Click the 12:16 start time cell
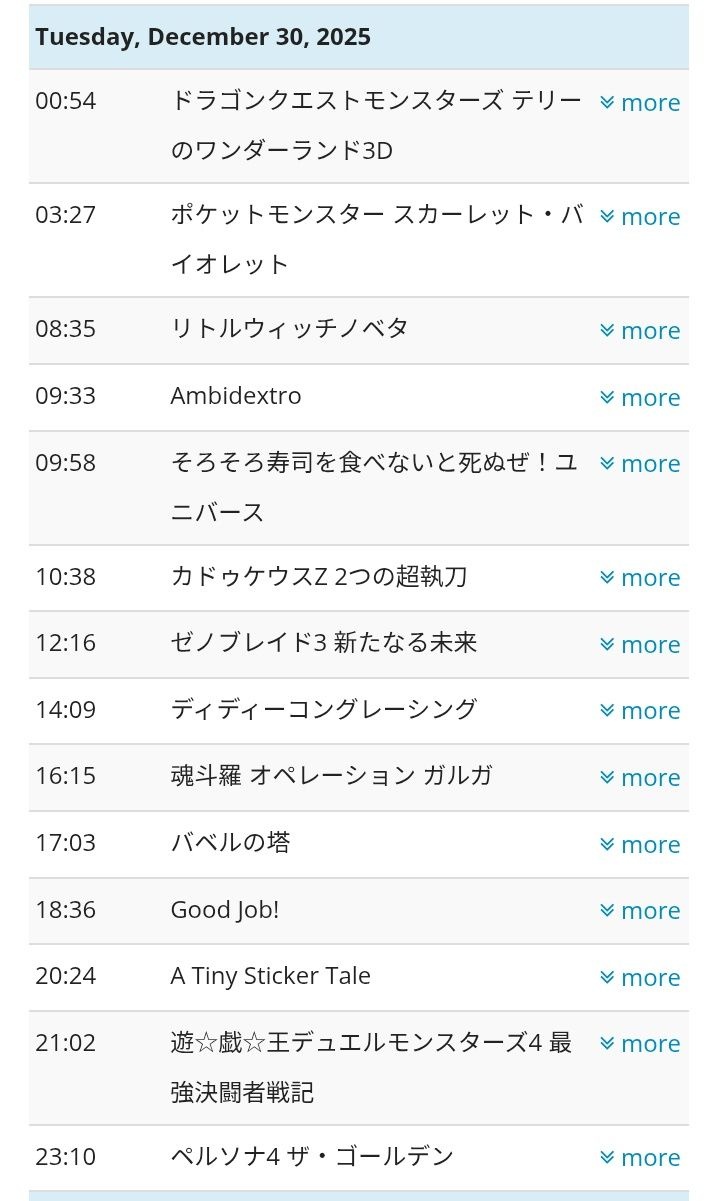The height and width of the screenshot is (1201, 719). (x=66, y=643)
